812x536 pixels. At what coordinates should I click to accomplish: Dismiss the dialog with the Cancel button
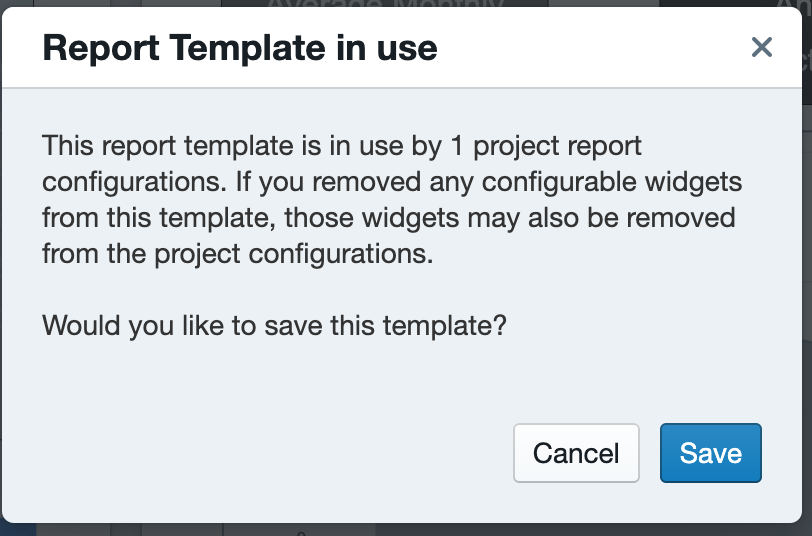pos(576,453)
